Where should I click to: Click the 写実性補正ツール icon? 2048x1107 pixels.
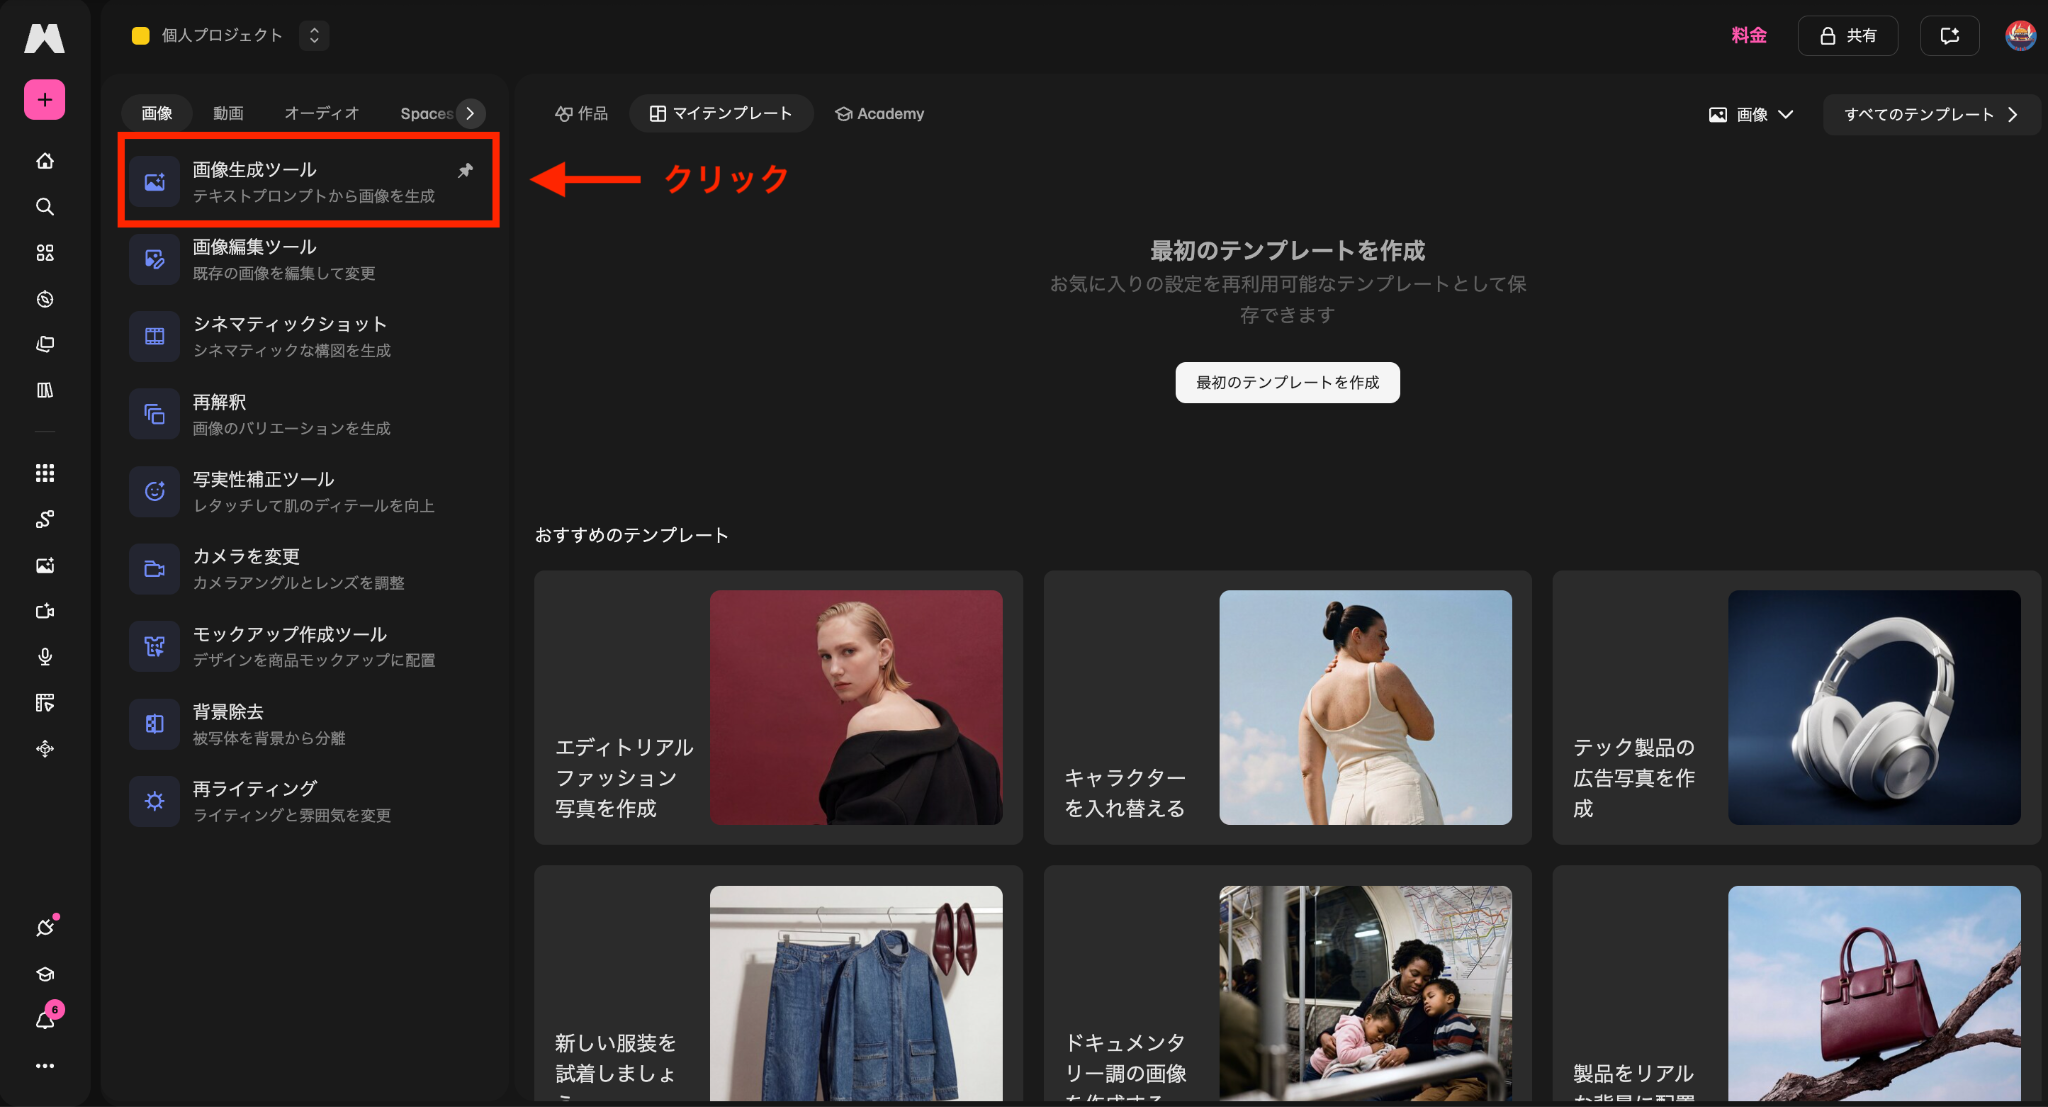click(x=154, y=491)
